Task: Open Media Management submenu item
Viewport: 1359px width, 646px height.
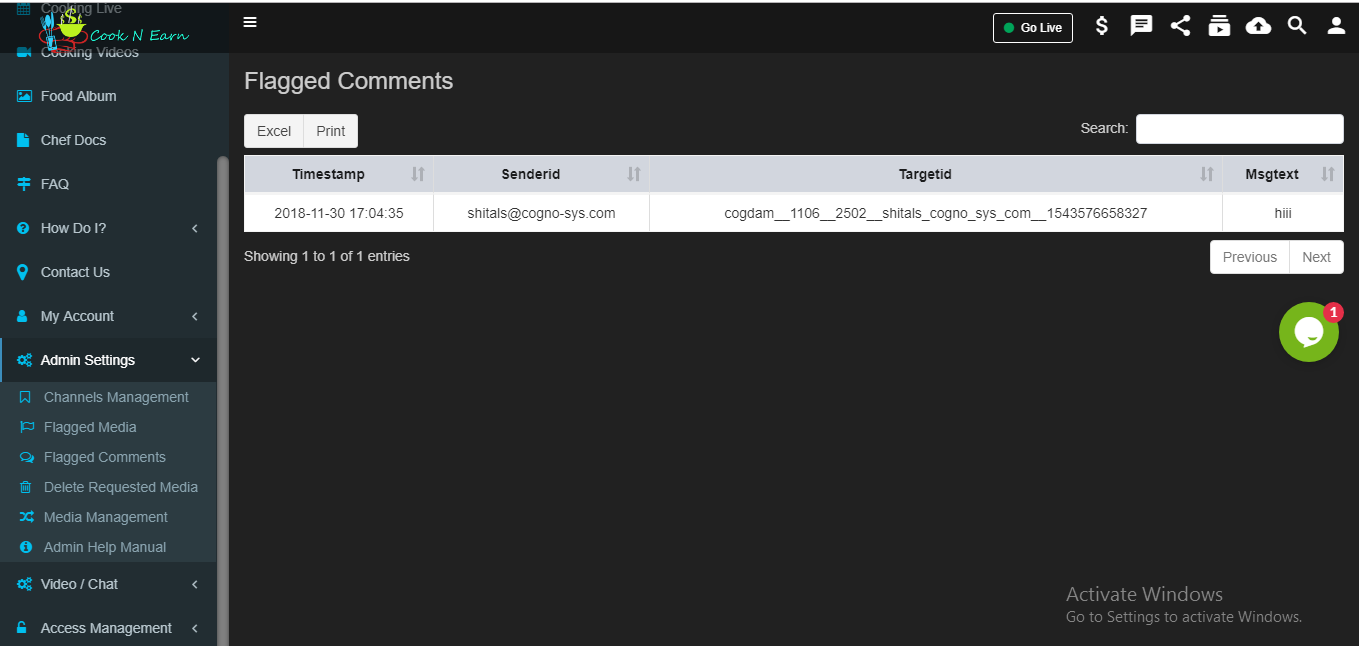Action: (108, 517)
